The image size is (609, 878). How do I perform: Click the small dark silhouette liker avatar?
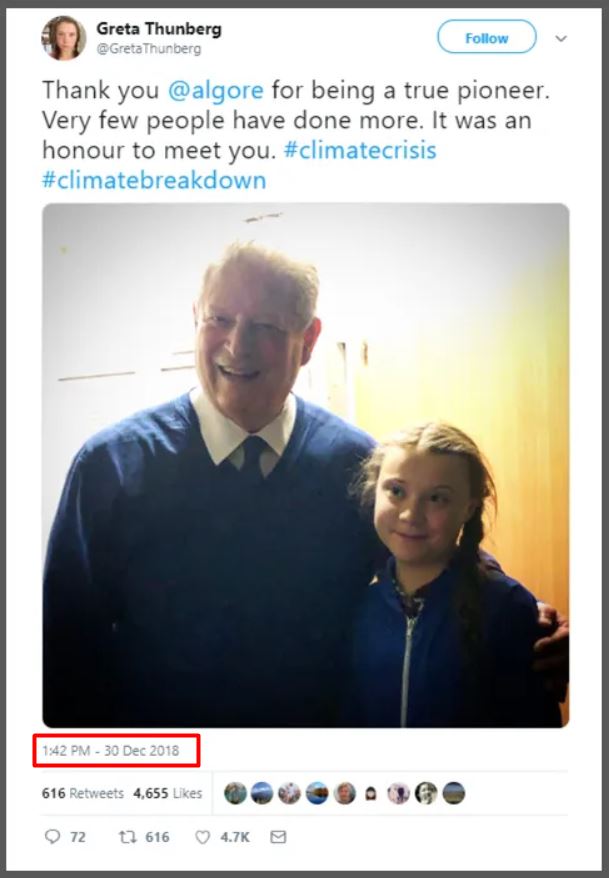(371, 794)
